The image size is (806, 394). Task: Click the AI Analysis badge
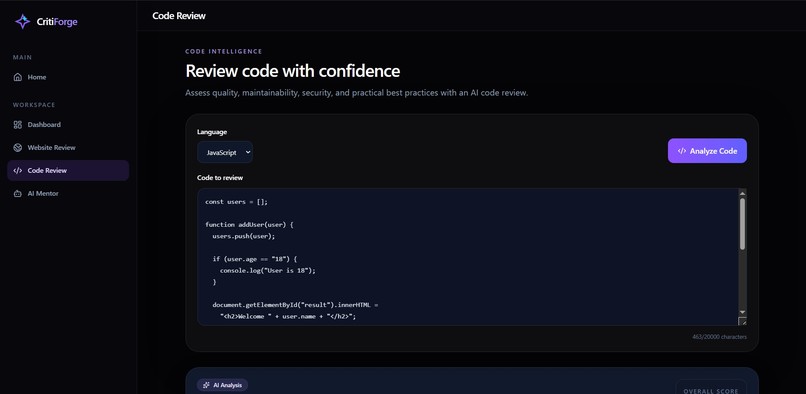click(223, 385)
